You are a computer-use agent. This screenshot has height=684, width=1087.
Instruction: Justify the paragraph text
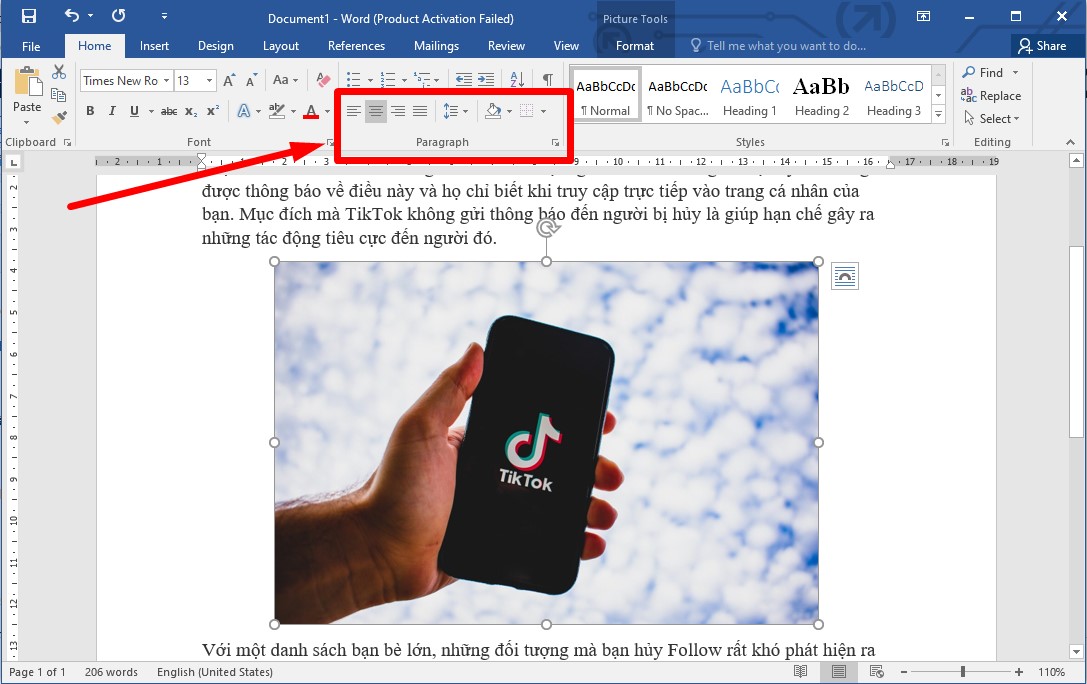[x=420, y=111]
